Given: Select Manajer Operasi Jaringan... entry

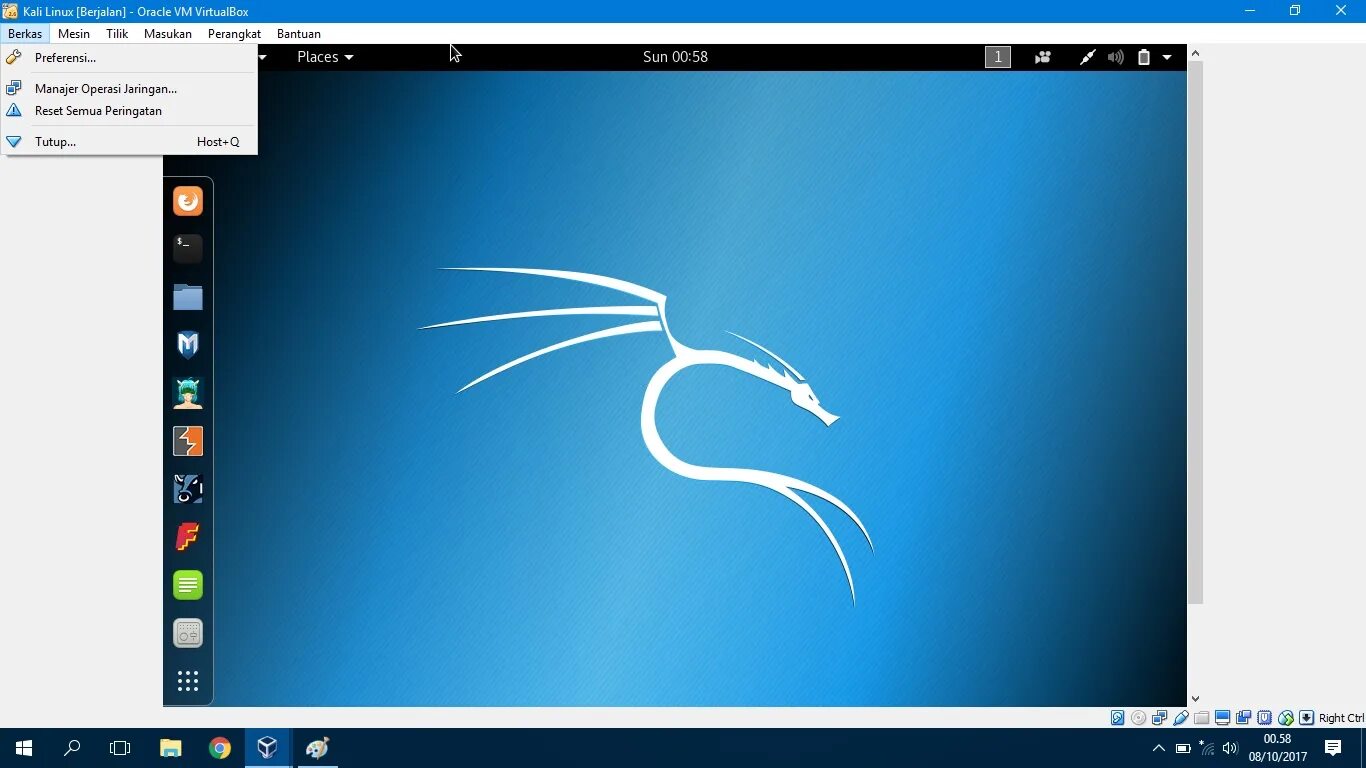Looking at the screenshot, I should [x=129, y=89].
